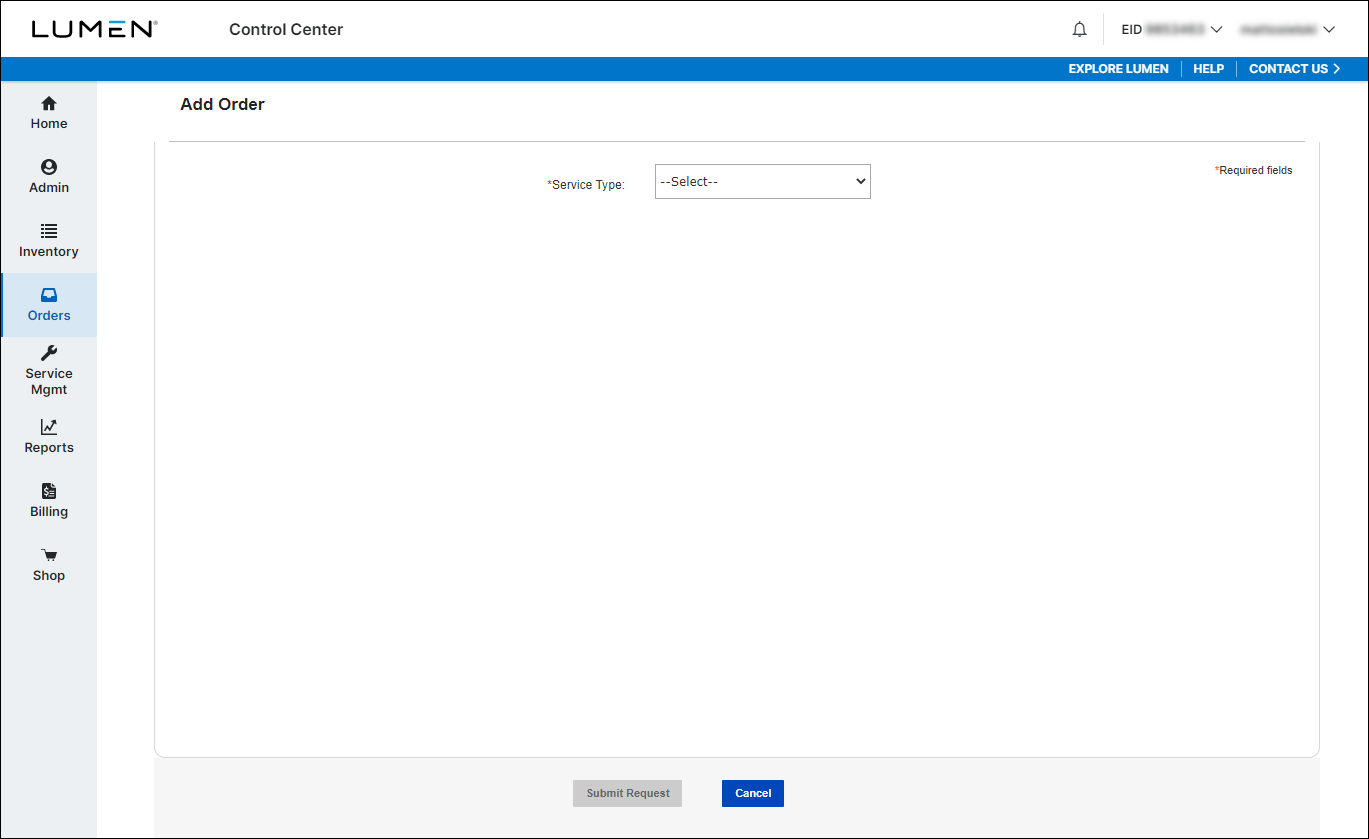
Task: Select the Inventory list icon
Action: point(49,231)
